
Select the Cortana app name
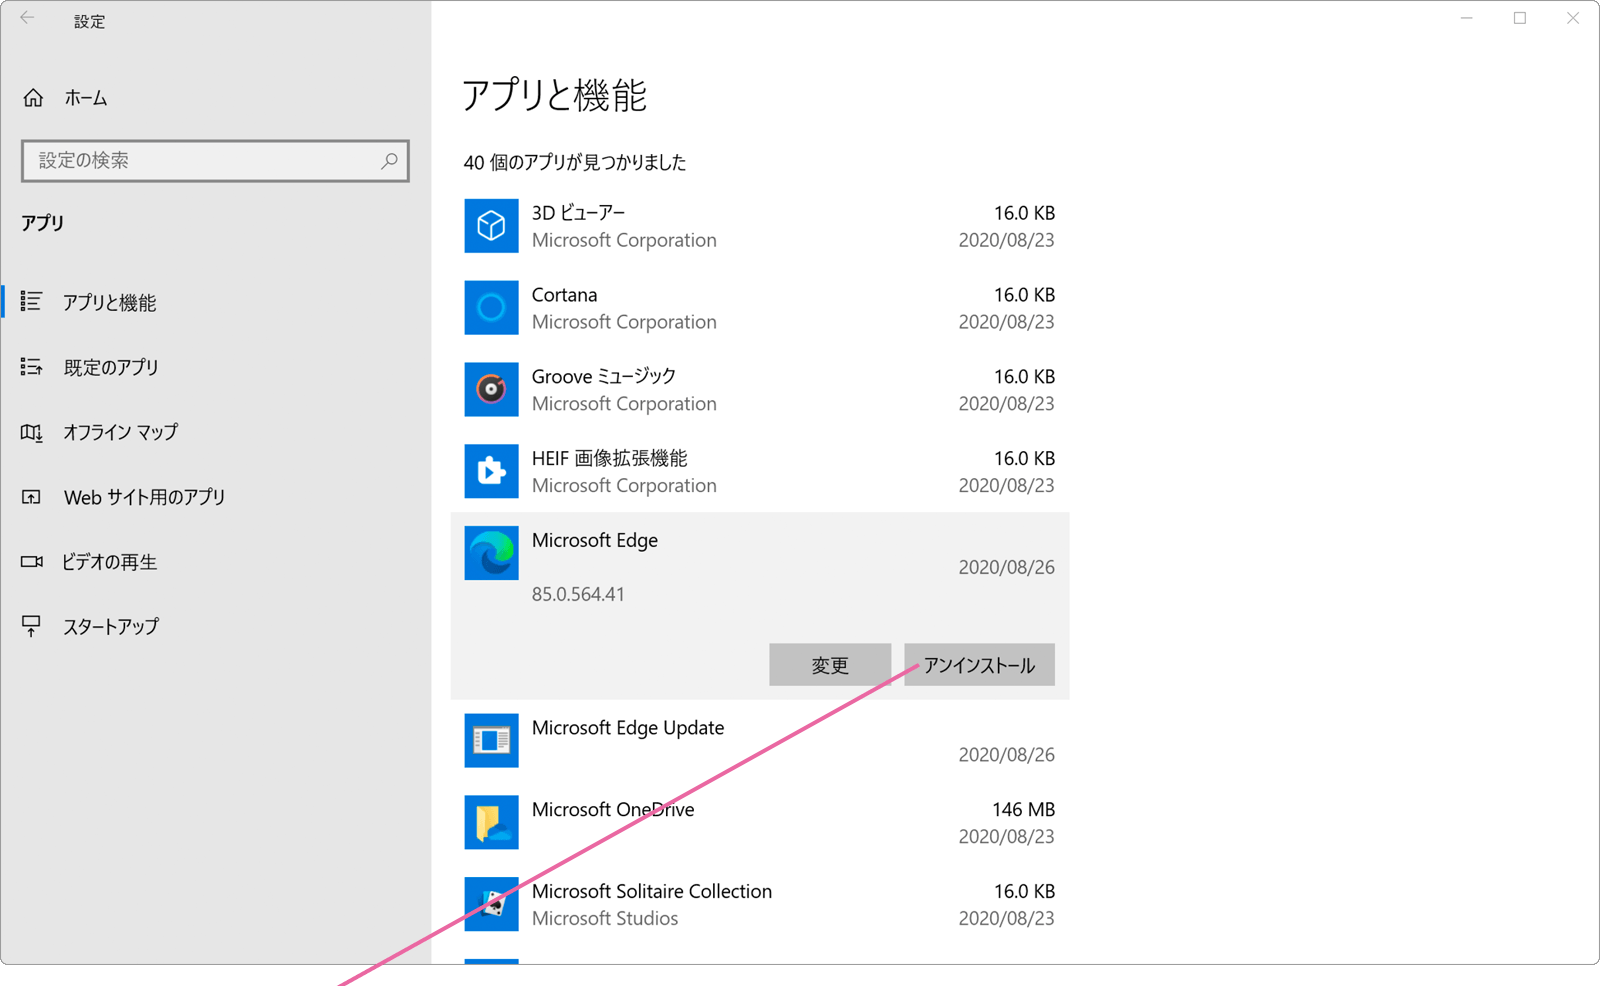point(564,295)
